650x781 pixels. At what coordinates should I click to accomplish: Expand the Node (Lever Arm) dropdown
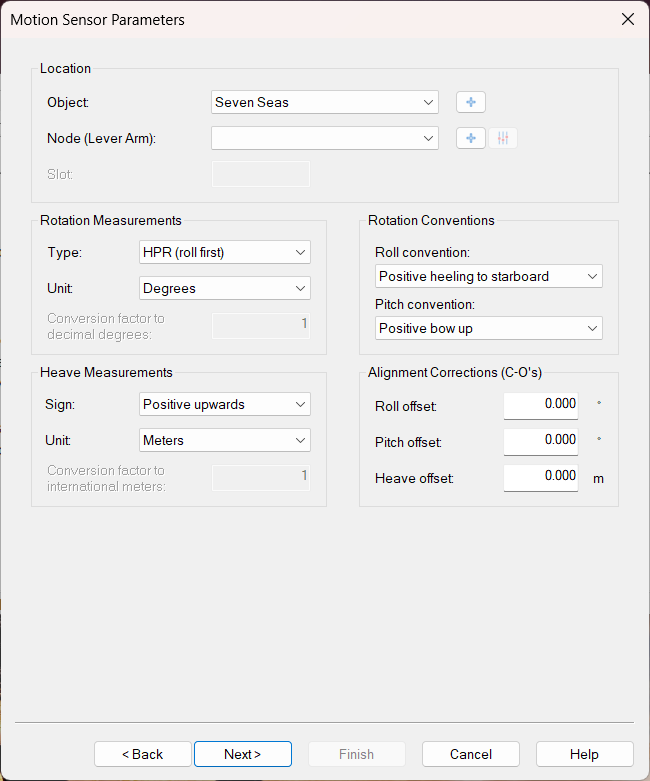325,138
